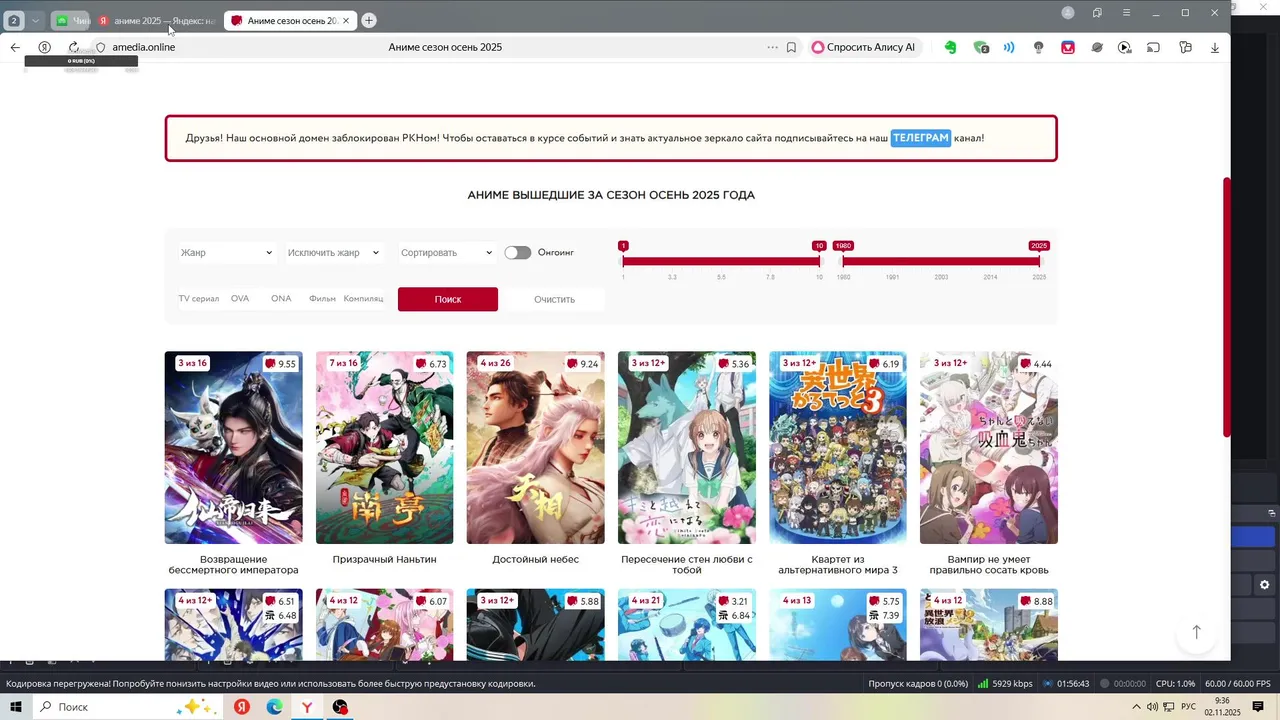Open the cast-to-screen extension icon
1280x720 pixels.
tap(1153, 47)
